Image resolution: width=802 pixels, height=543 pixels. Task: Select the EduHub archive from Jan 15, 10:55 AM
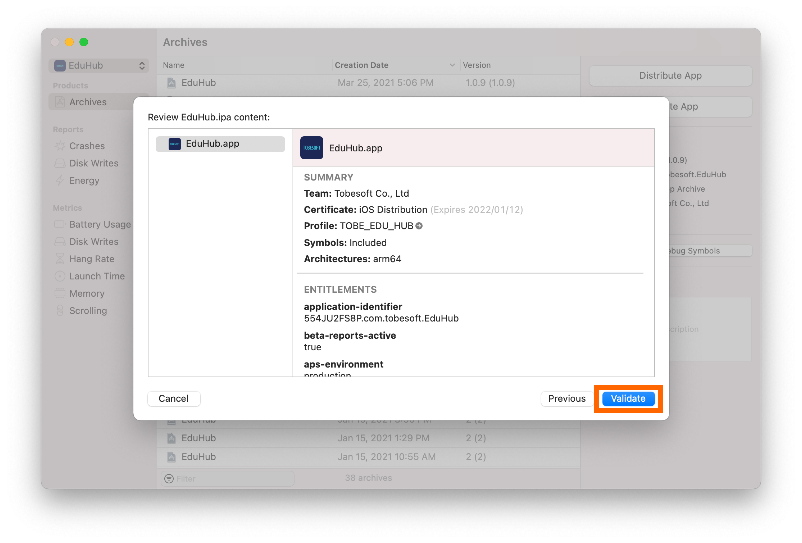(368, 457)
